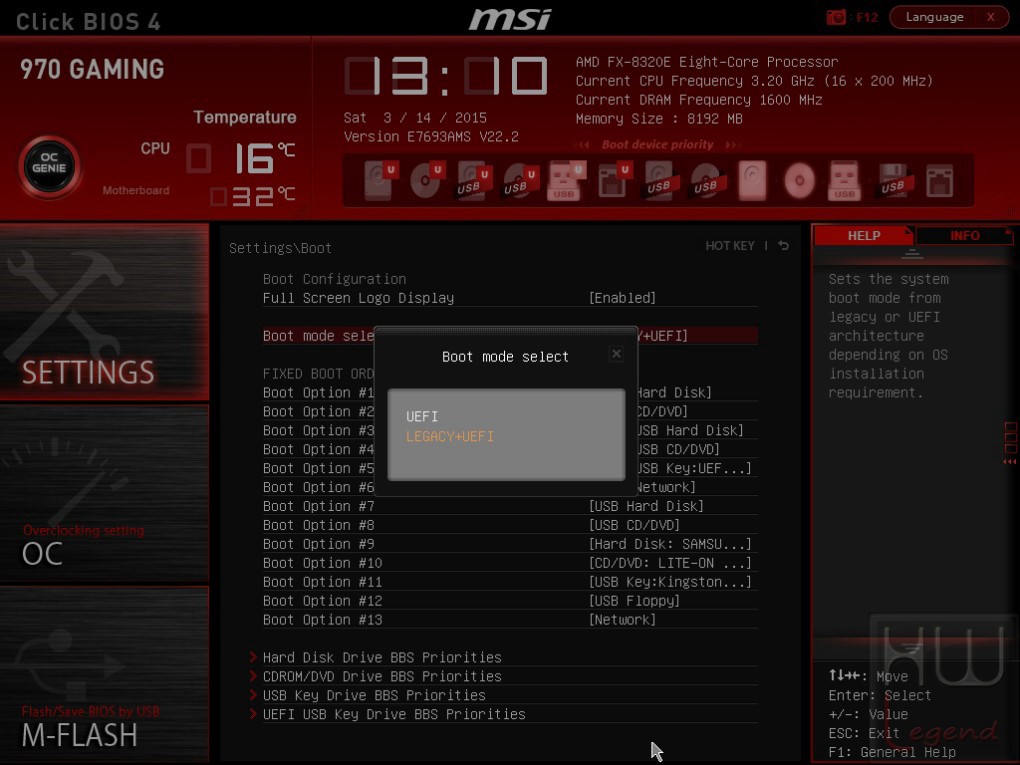
Task: Click the UEFI CD/DVD boot priority icon
Action: pos(427,180)
